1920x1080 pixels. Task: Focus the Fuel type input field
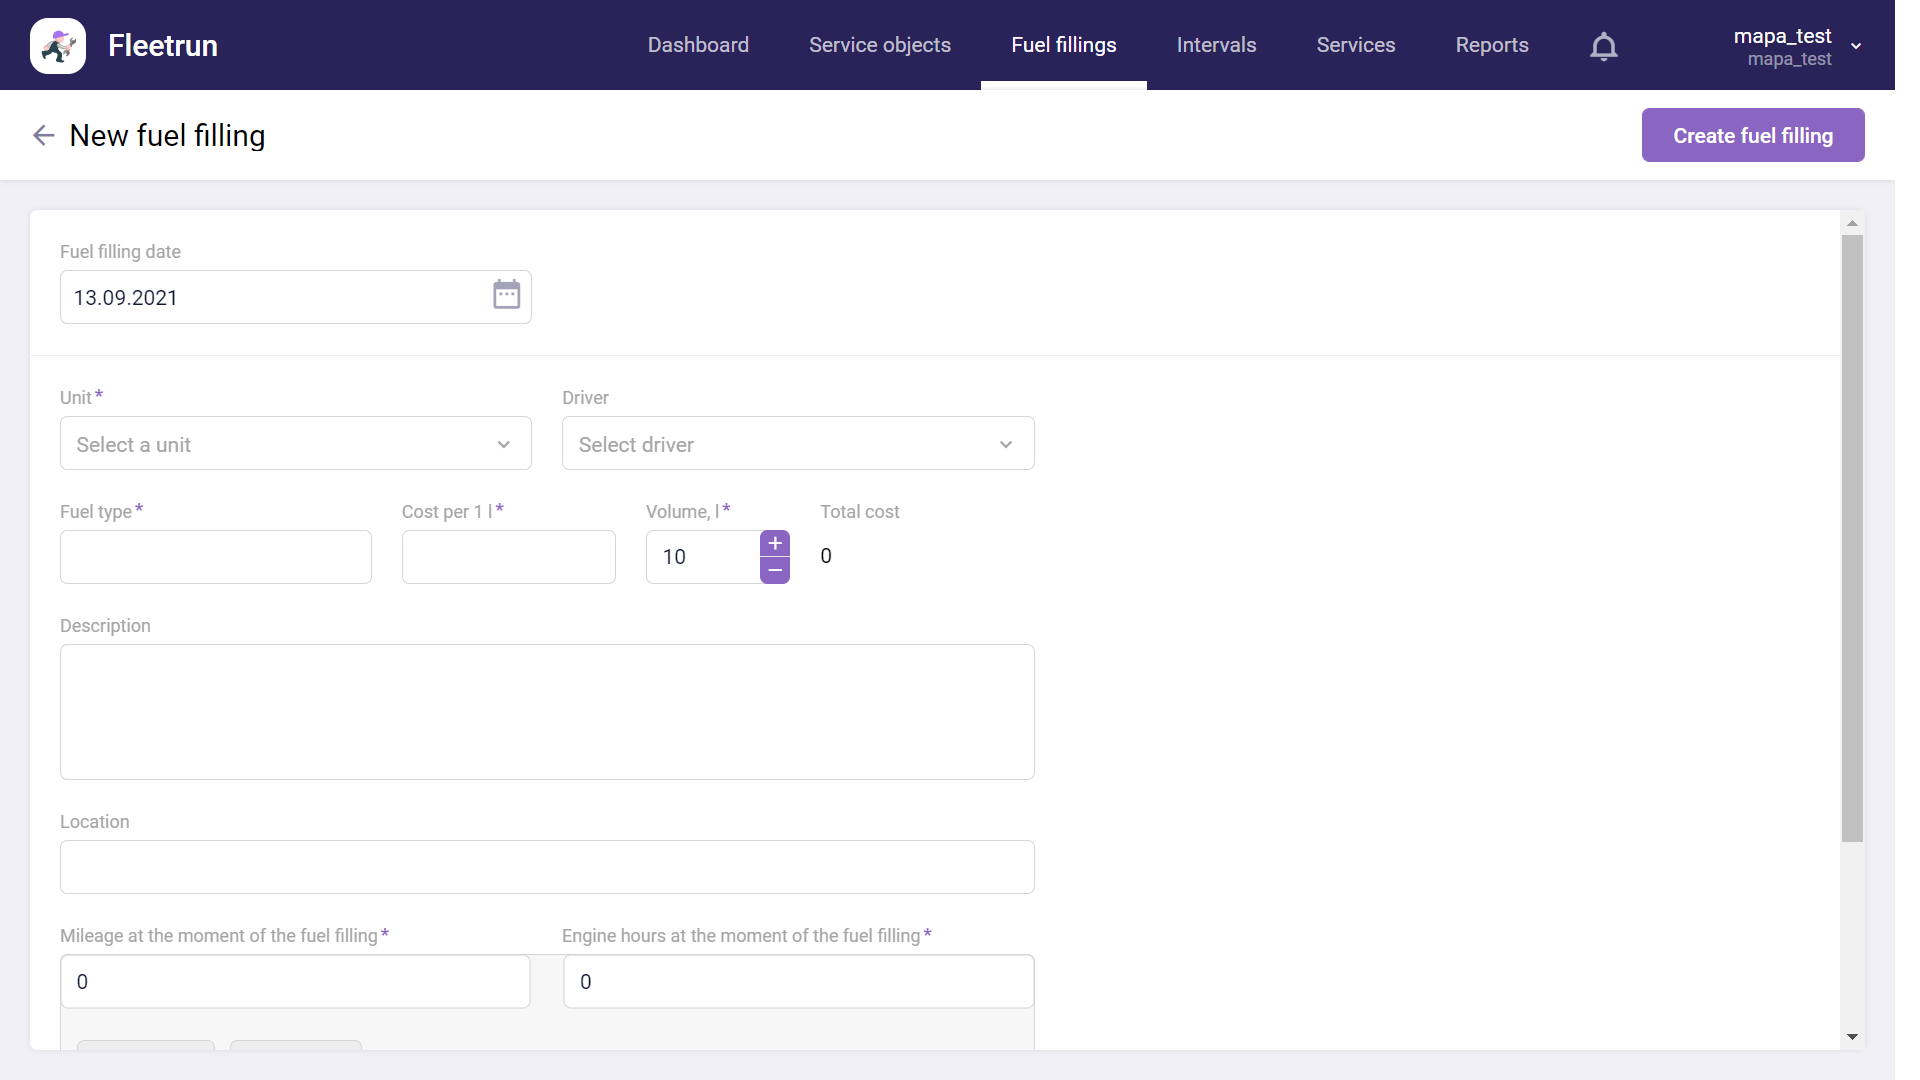216,557
